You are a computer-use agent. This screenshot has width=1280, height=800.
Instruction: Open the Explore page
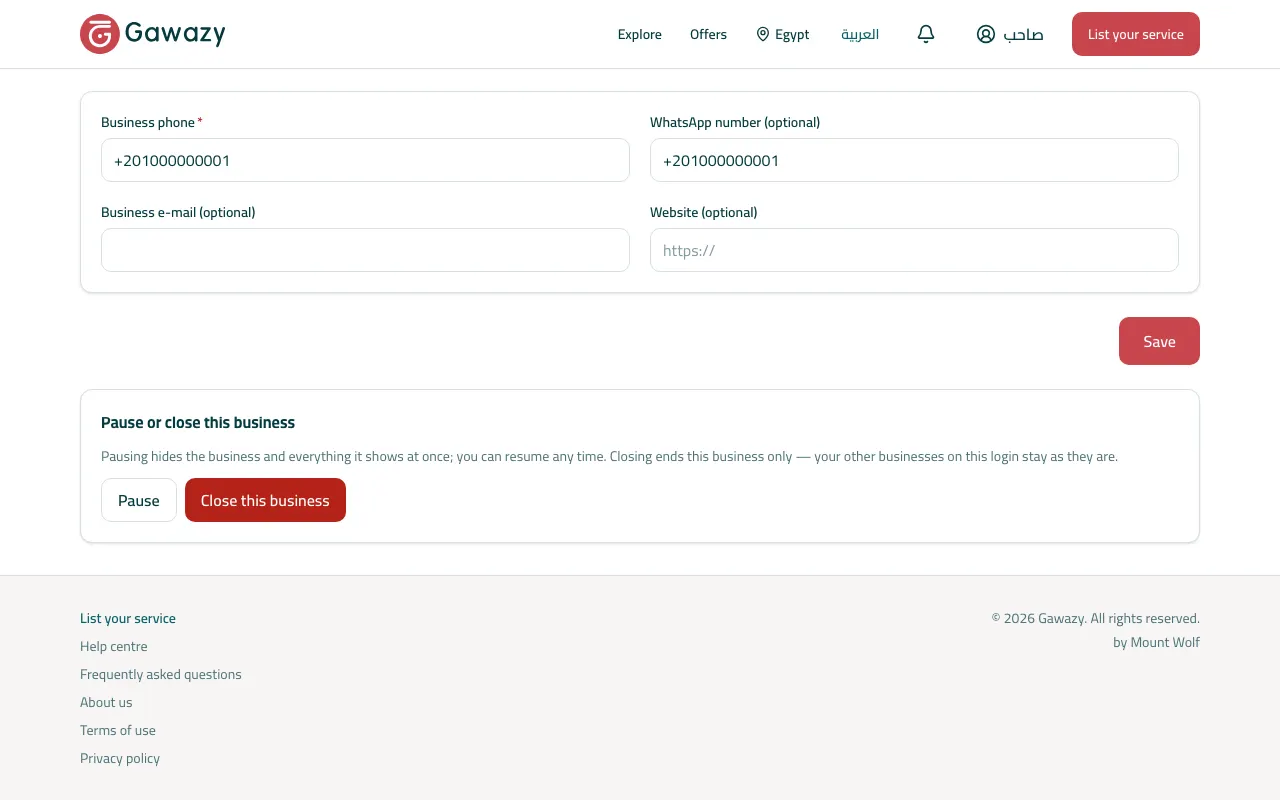640,34
